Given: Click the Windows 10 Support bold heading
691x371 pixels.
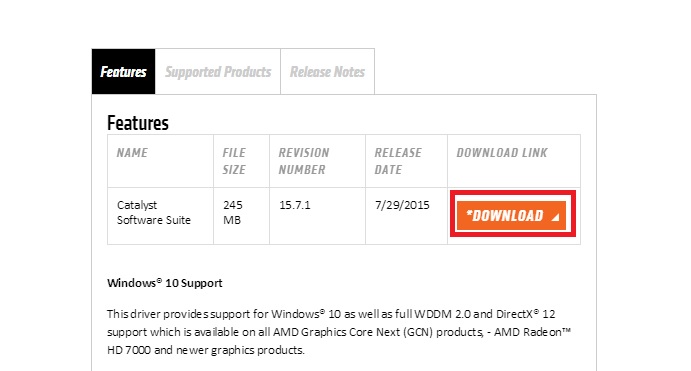Looking at the screenshot, I should [165, 283].
